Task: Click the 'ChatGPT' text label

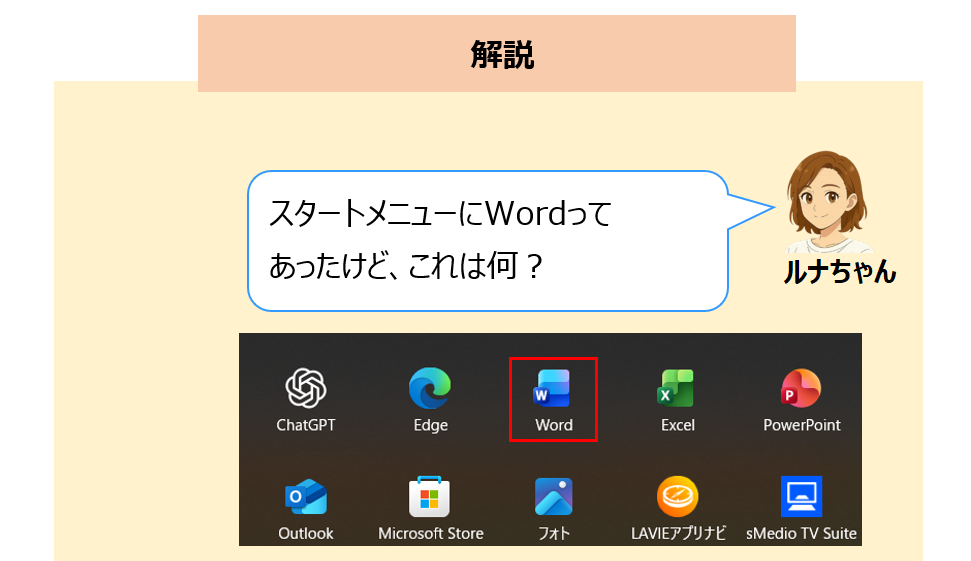Action: 306,425
